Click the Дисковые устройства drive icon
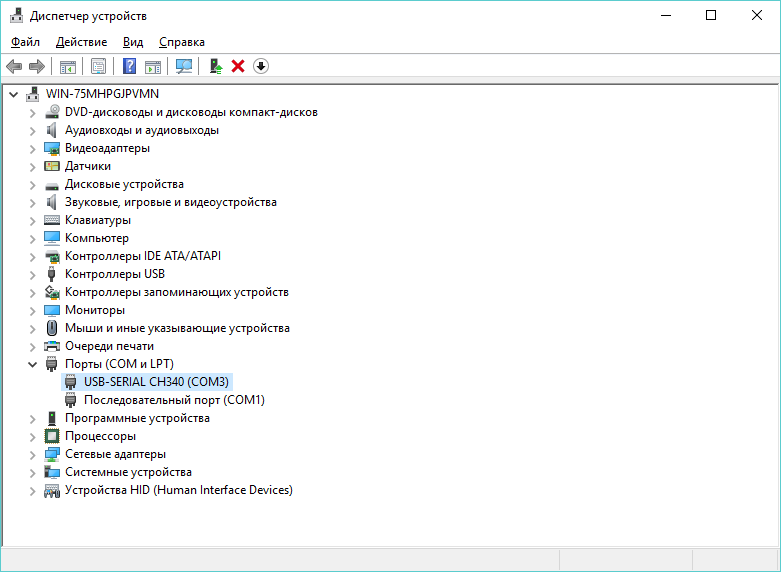Image resolution: width=781 pixels, height=572 pixels. coord(52,185)
